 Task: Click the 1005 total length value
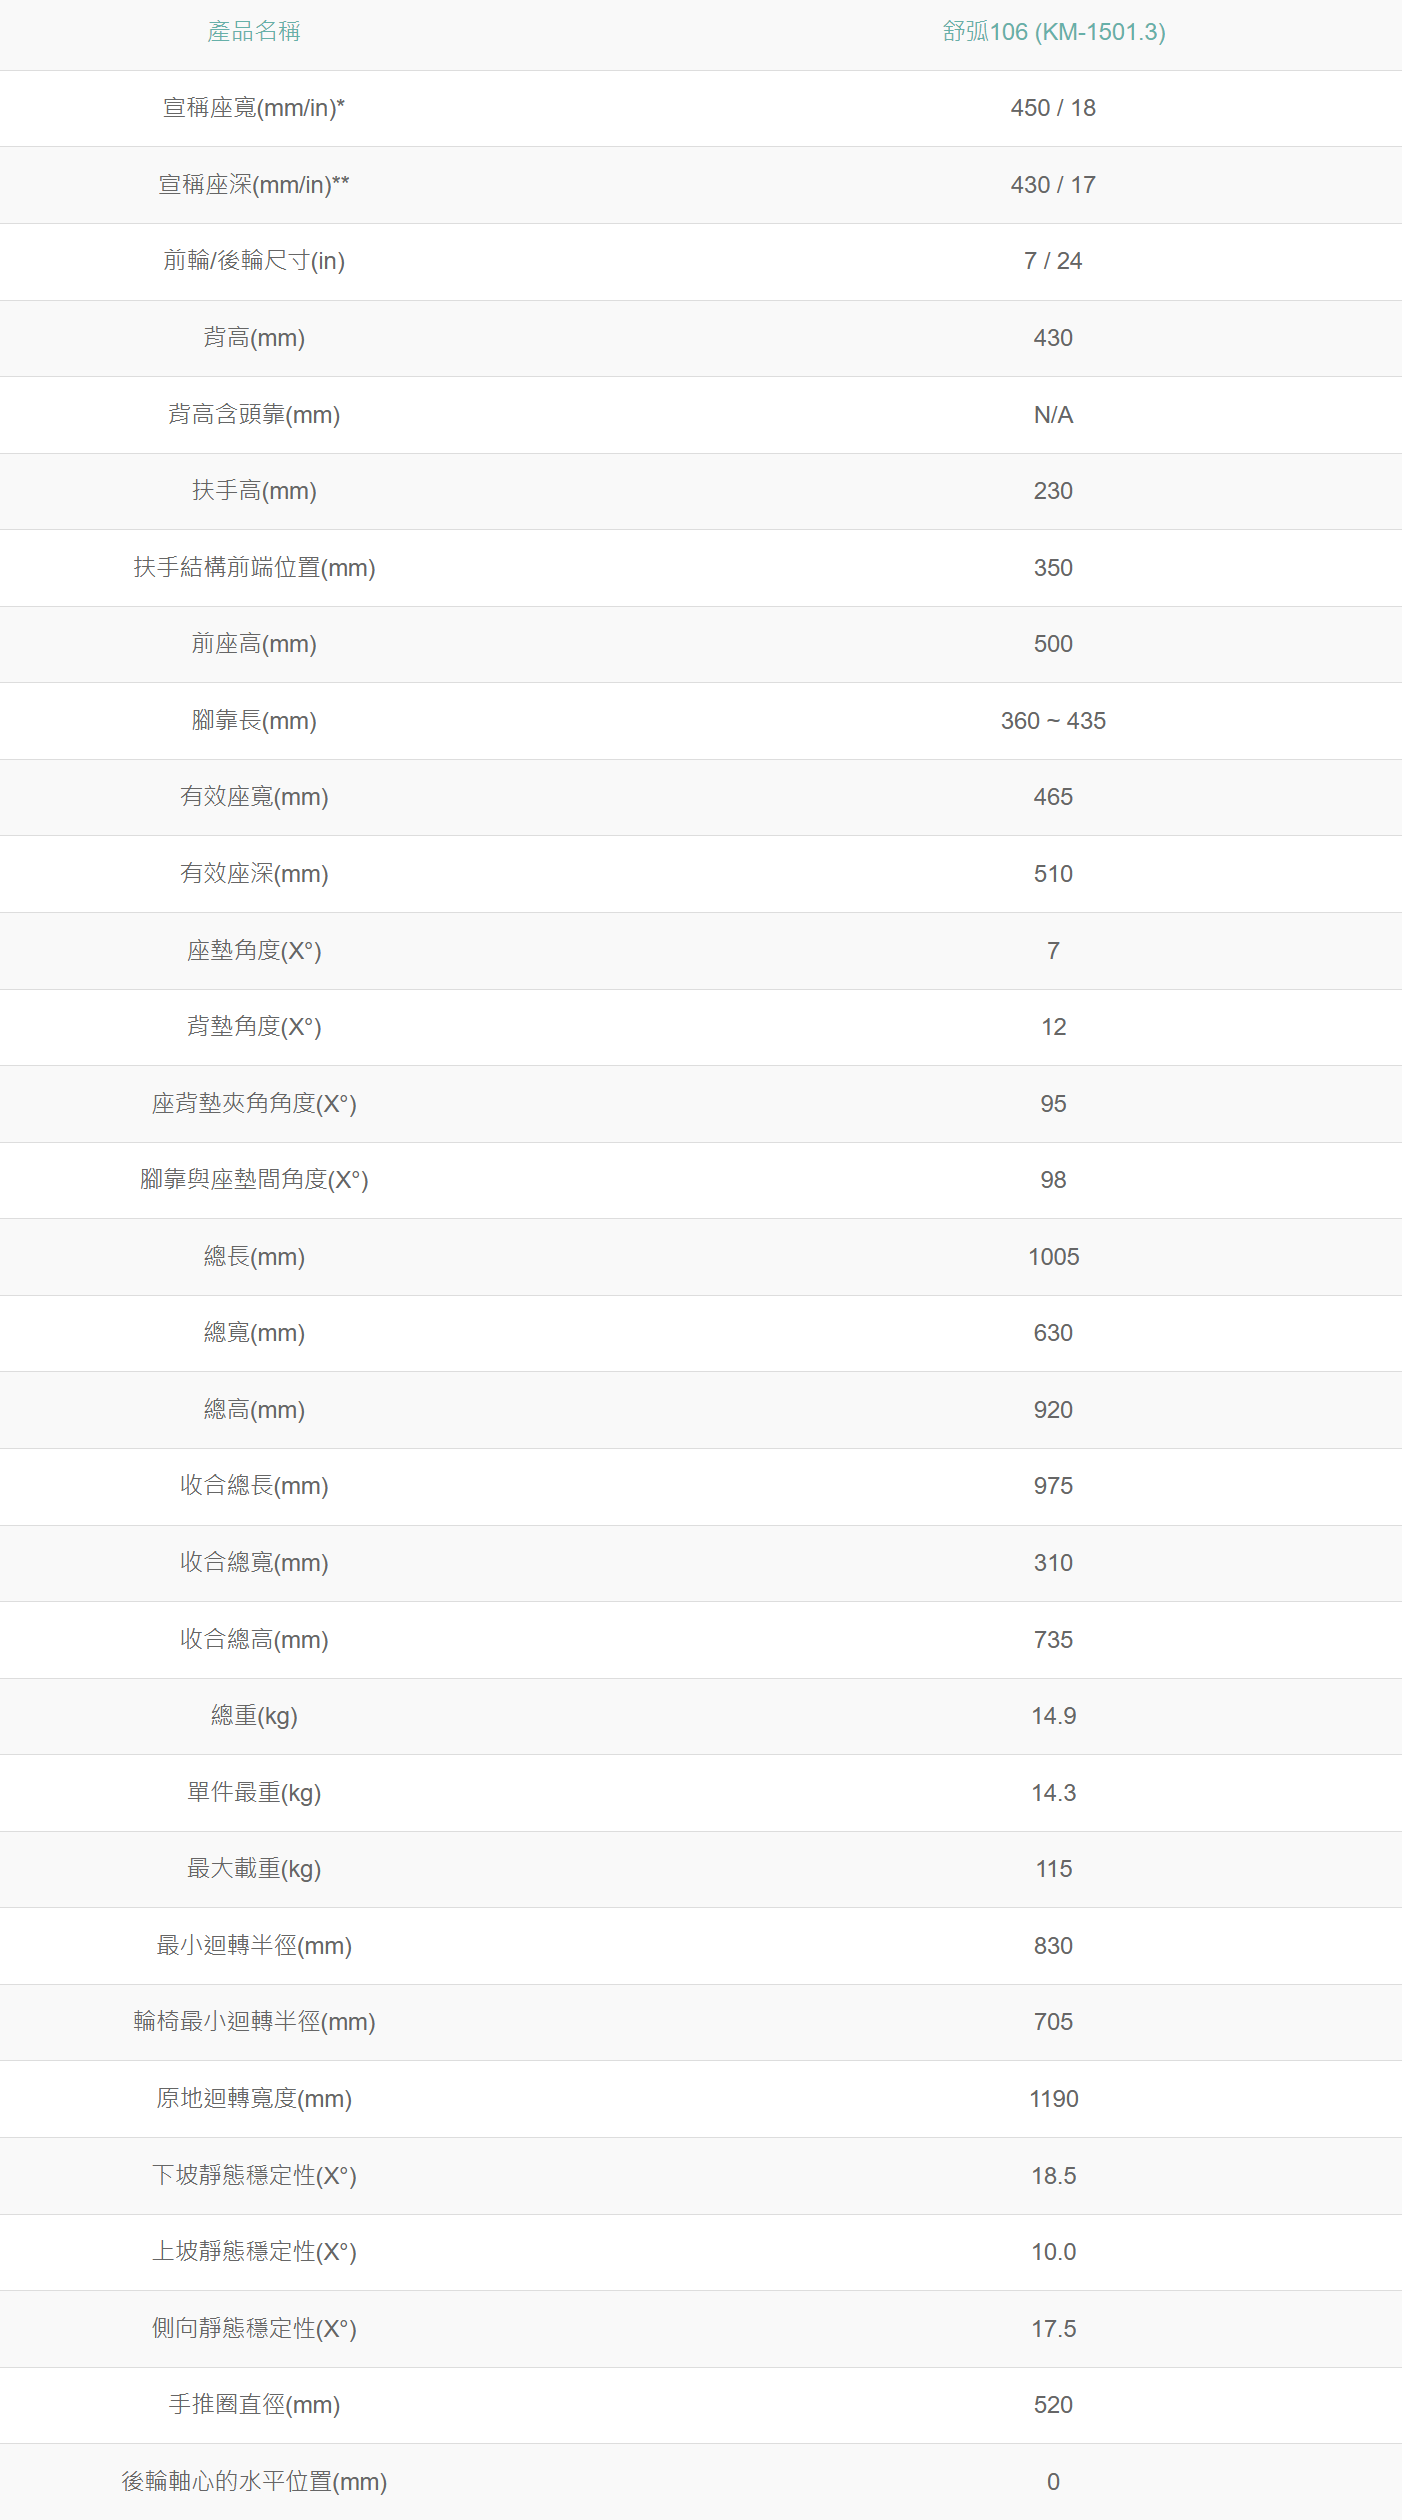pos(1053,1257)
